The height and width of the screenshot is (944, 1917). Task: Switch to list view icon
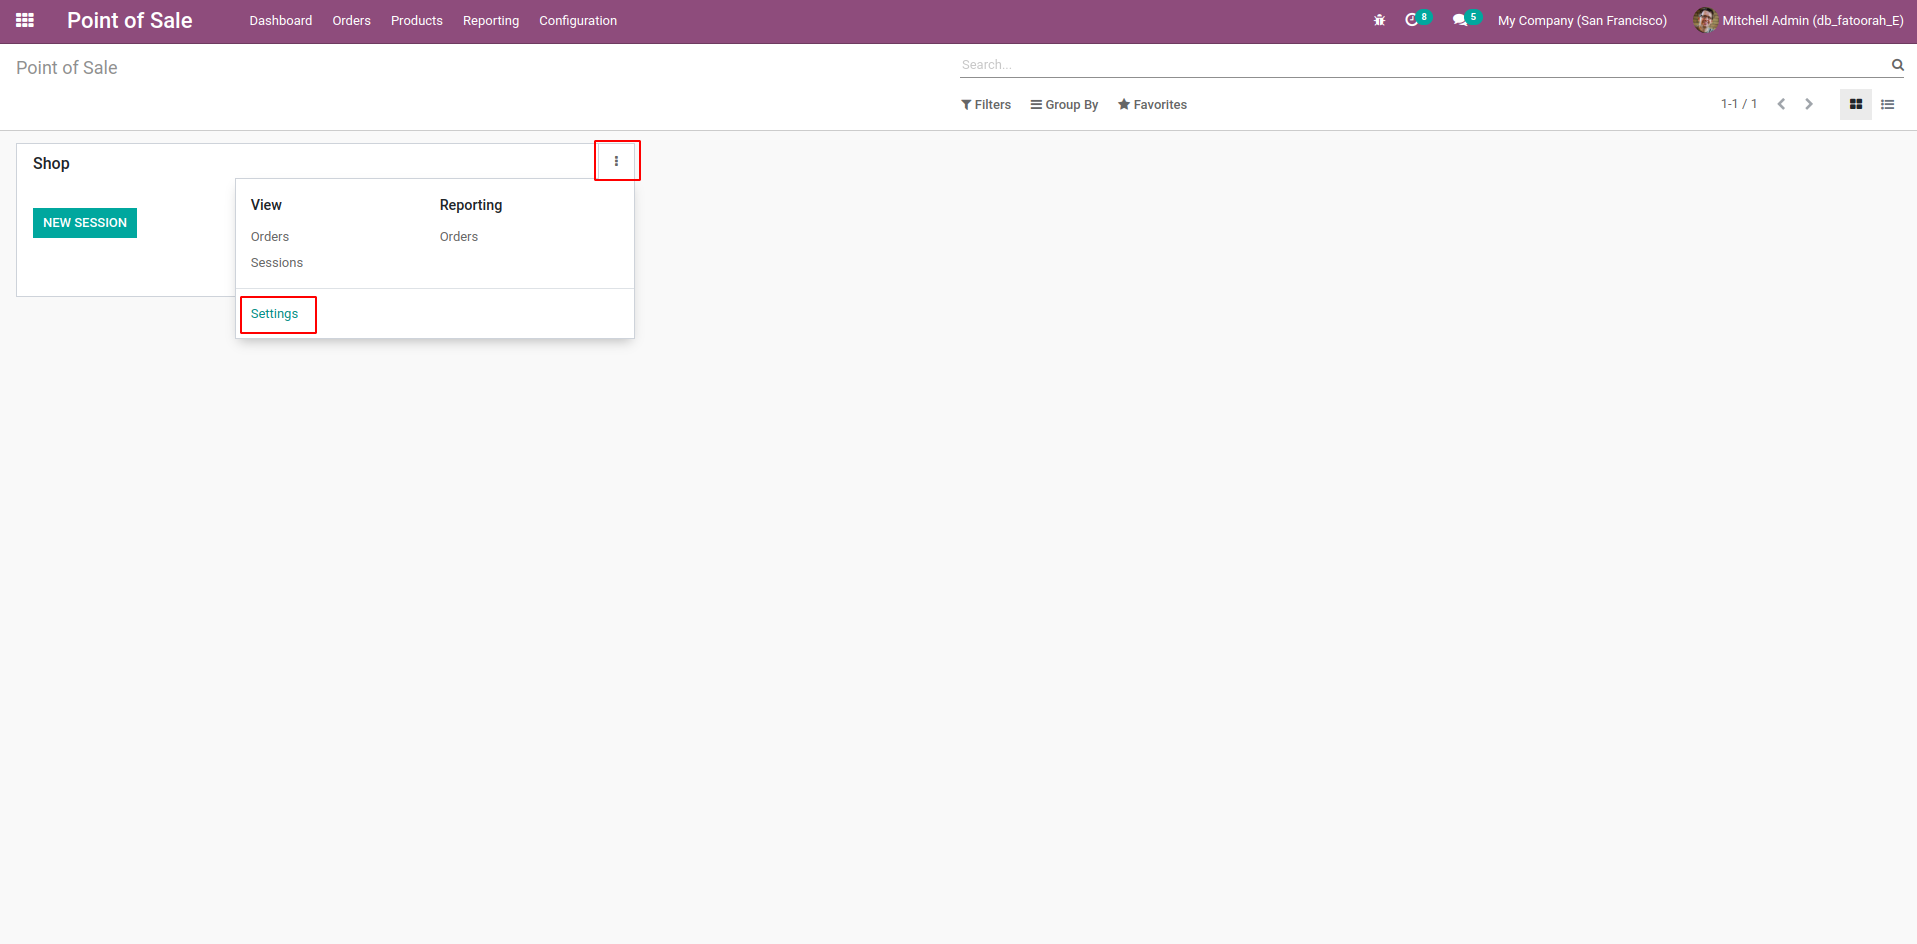(1887, 104)
